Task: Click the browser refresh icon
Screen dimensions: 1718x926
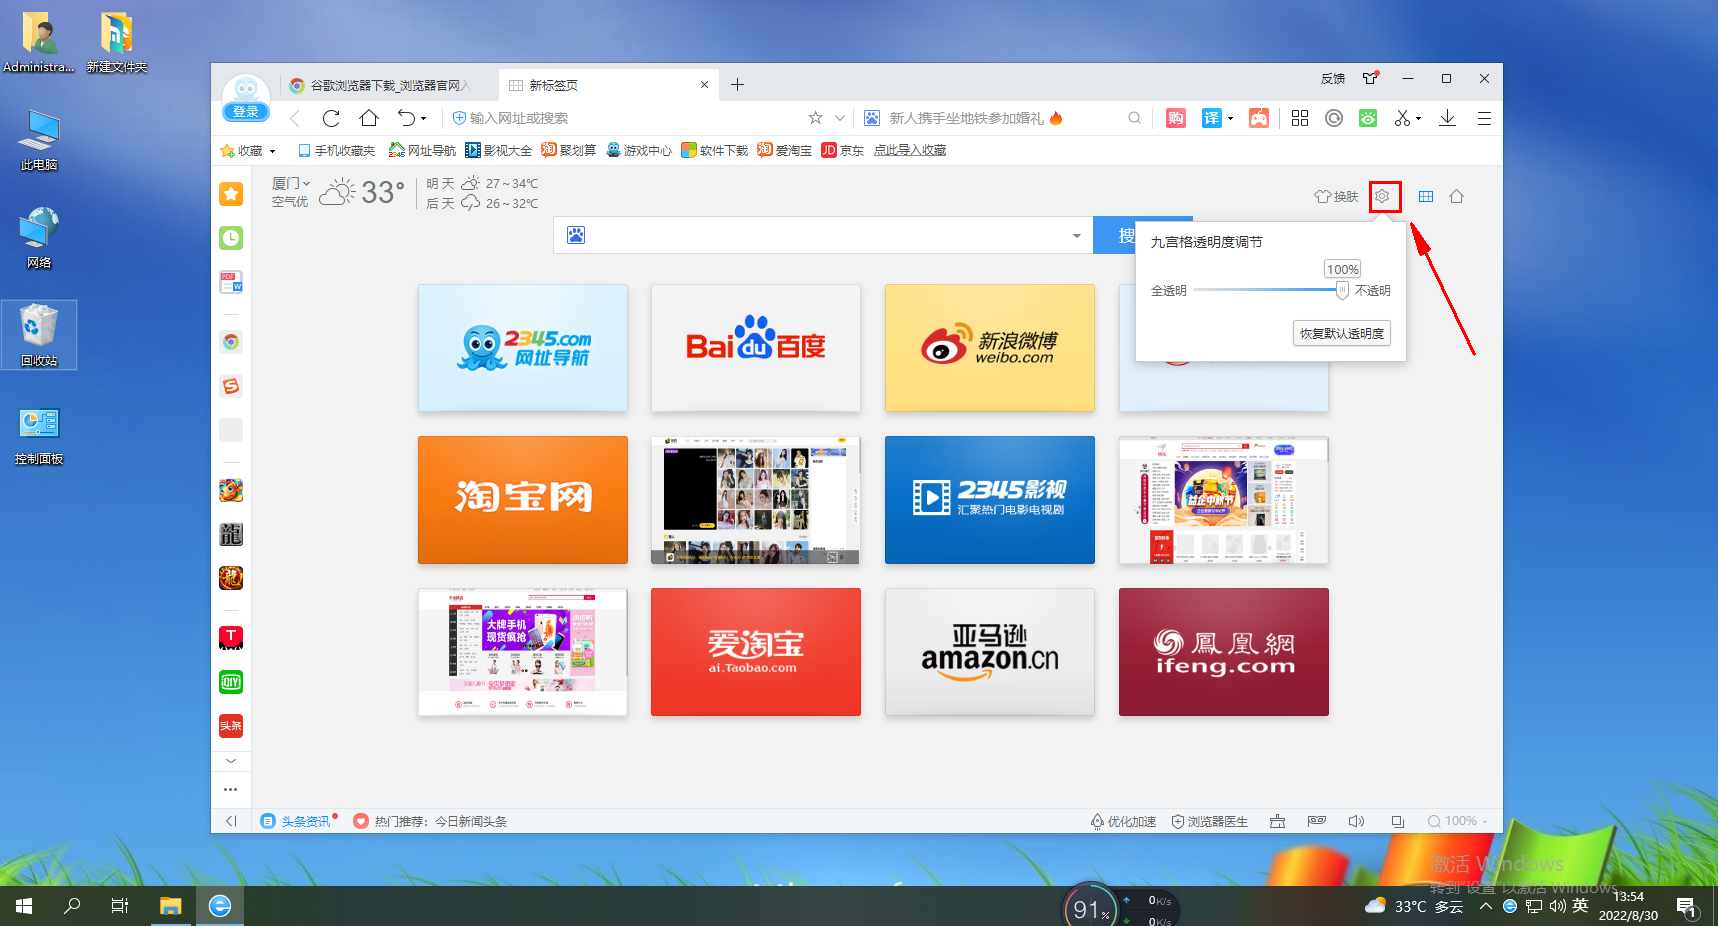Action: point(331,118)
